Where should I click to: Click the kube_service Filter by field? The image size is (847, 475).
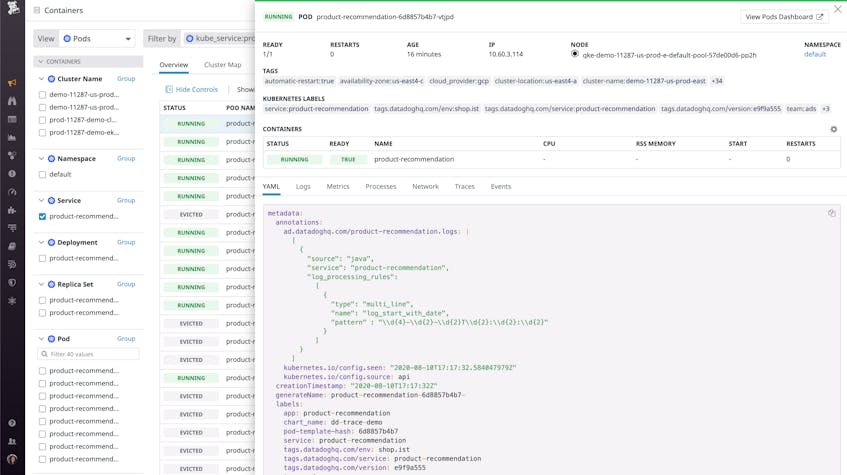[219, 39]
